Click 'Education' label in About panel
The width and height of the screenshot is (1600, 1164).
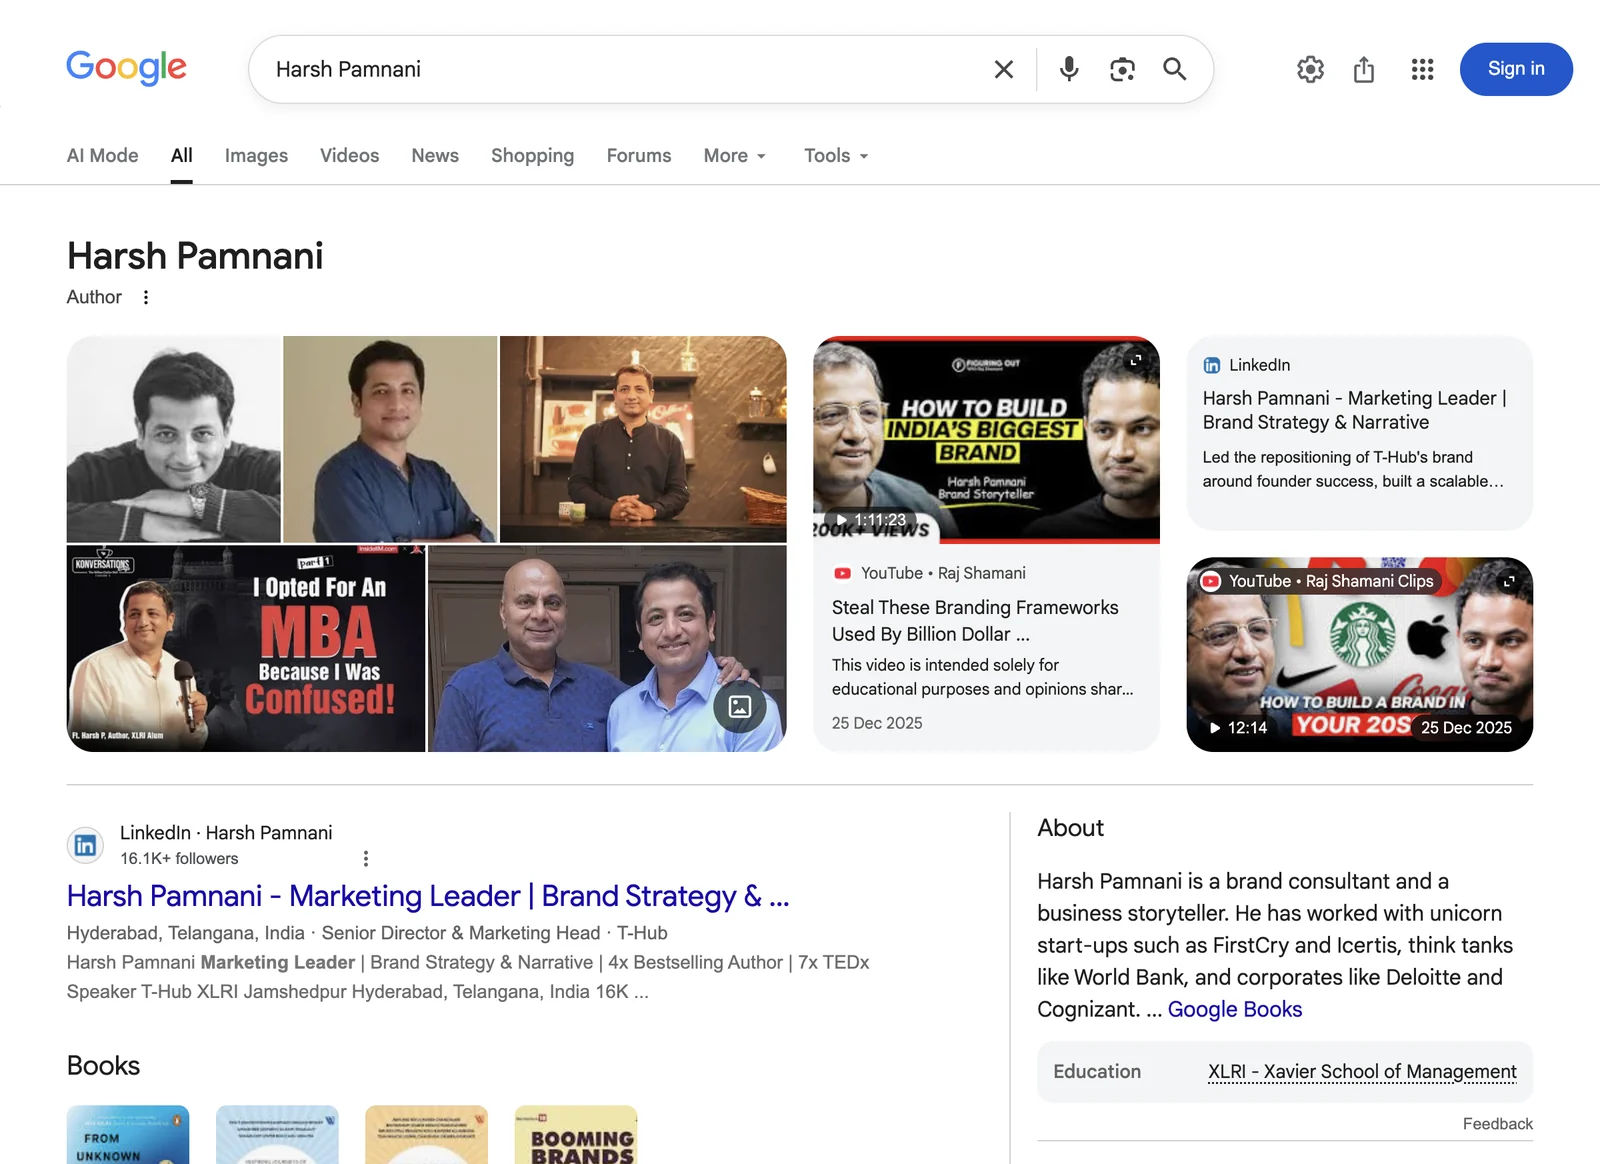pyautogui.click(x=1097, y=1071)
